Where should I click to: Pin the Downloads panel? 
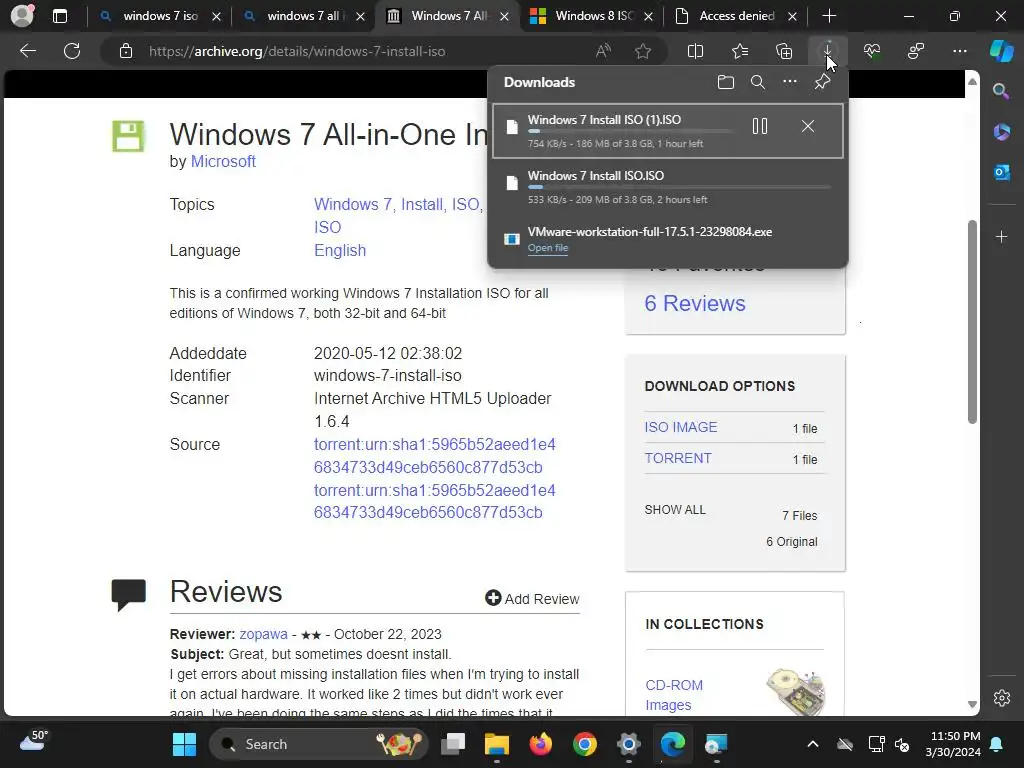point(822,82)
